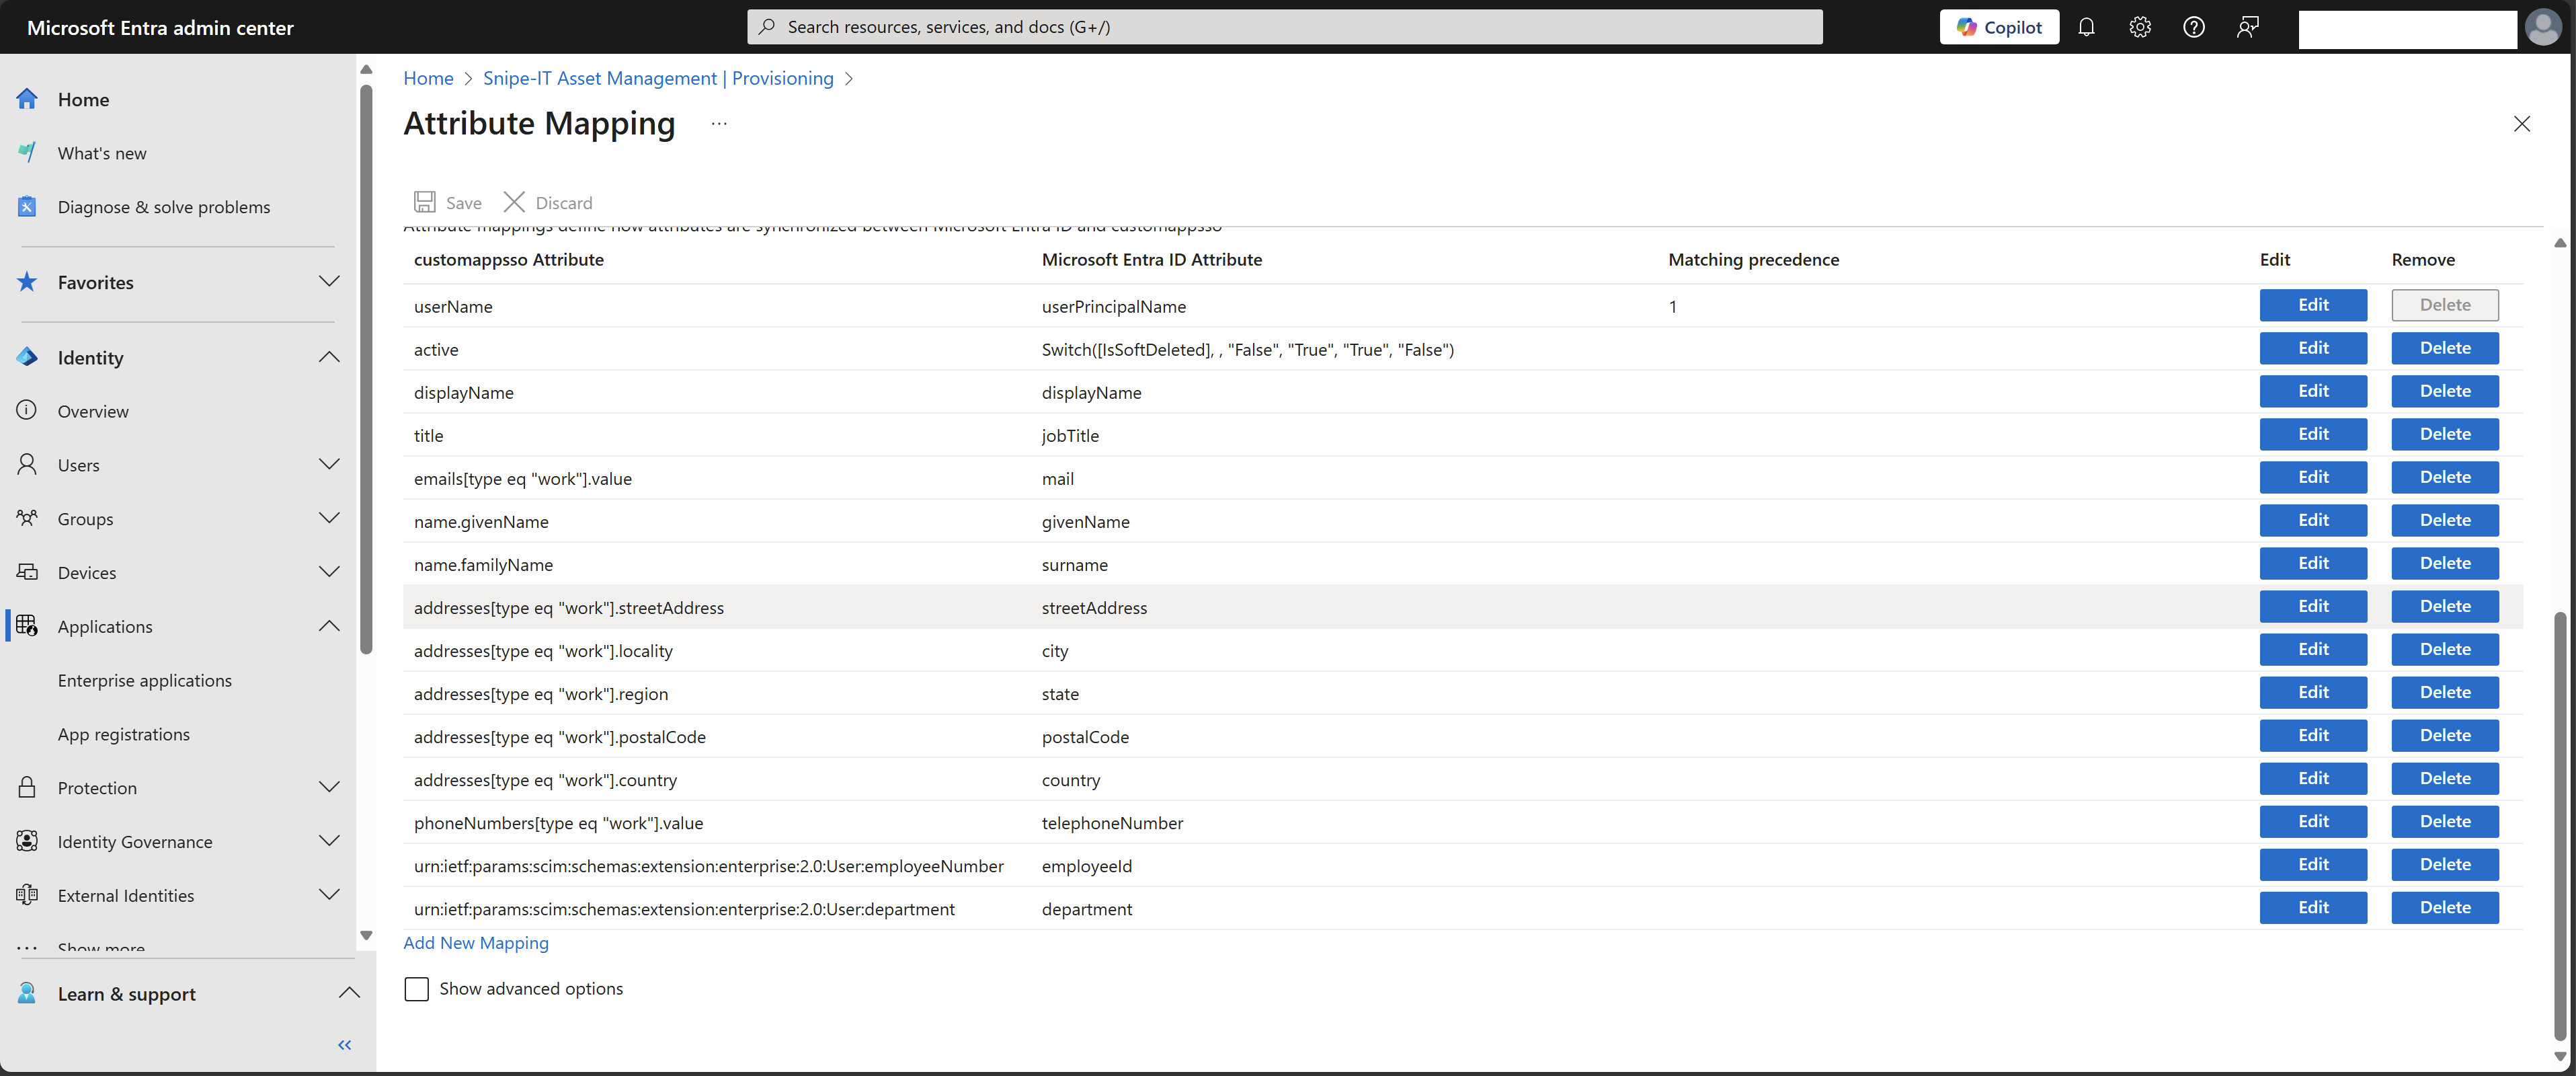The width and height of the screenshot is (2576, 1076).
Task: Expand the Favorites section
Action: [328, 281]
